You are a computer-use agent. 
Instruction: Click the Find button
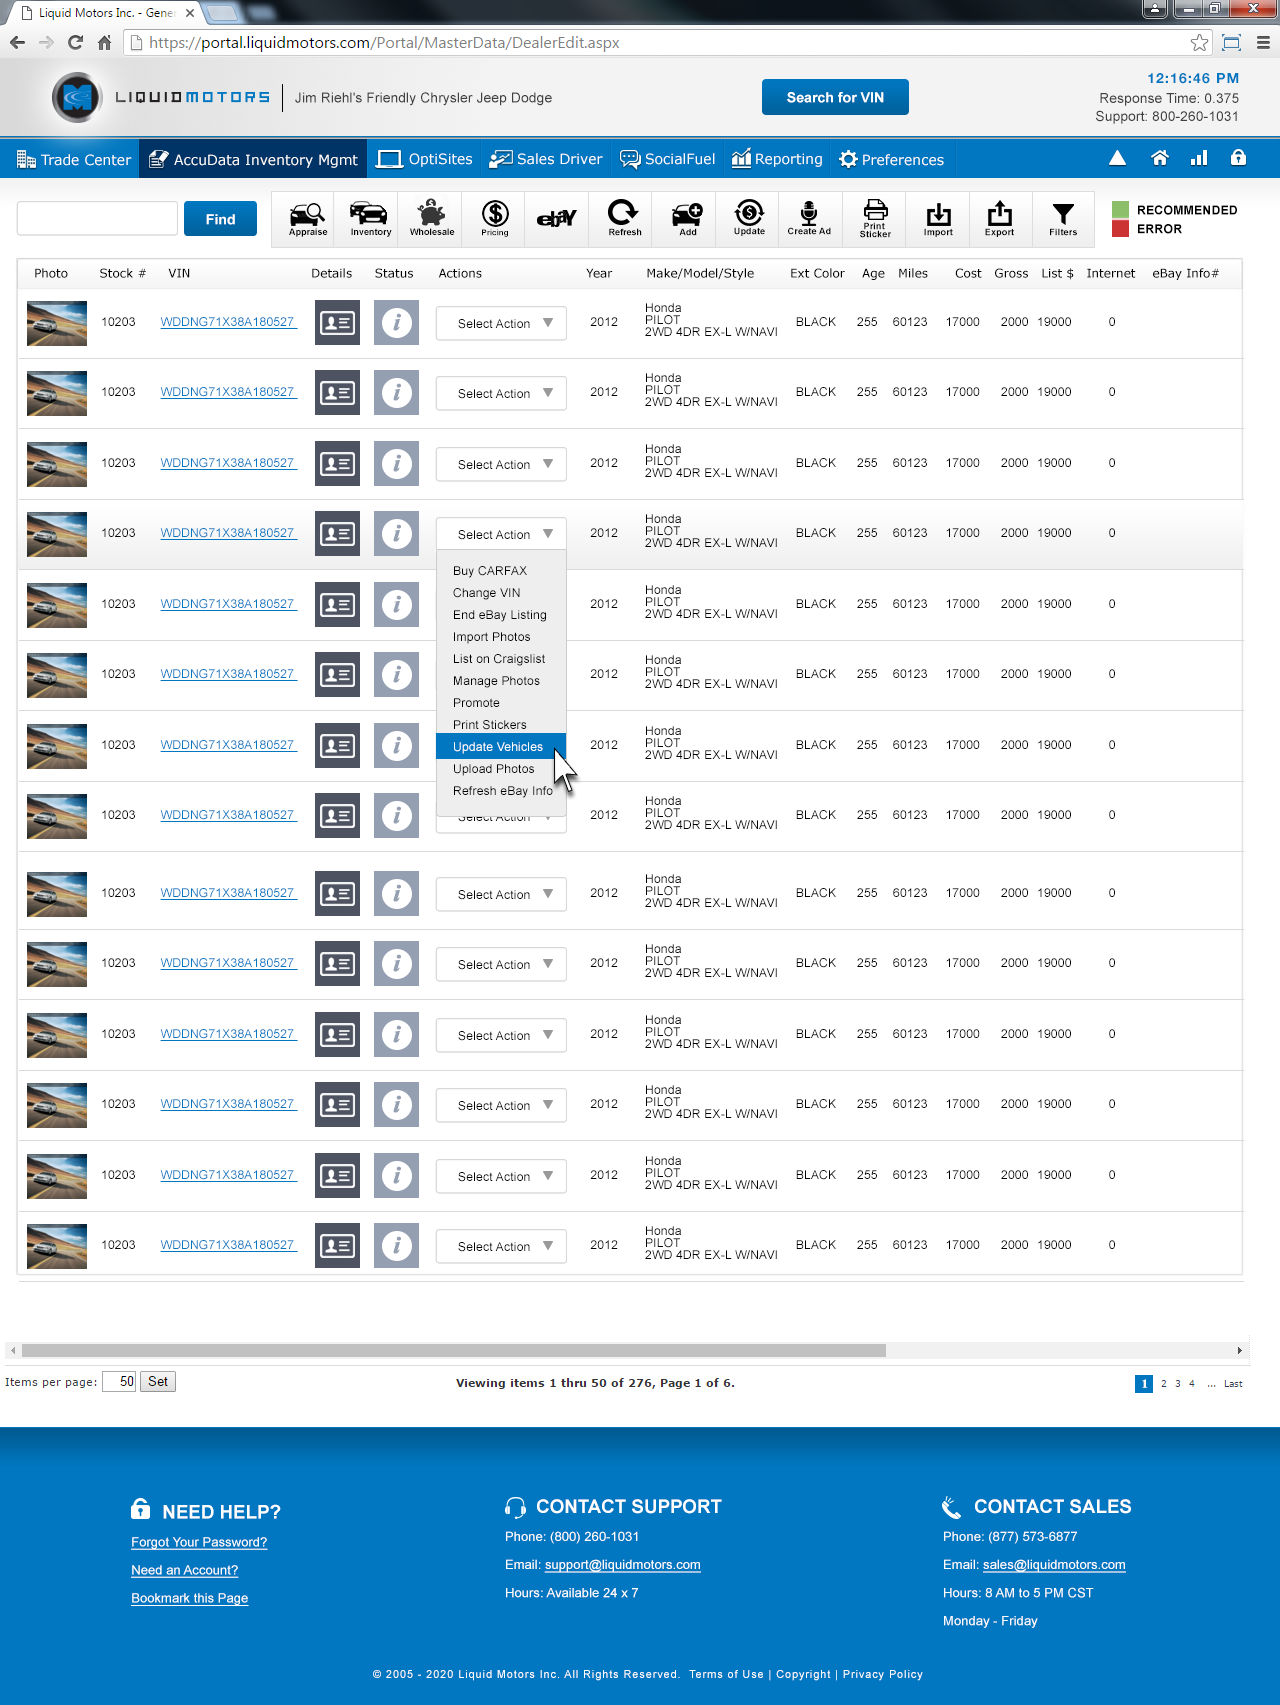tap(220, 219)
